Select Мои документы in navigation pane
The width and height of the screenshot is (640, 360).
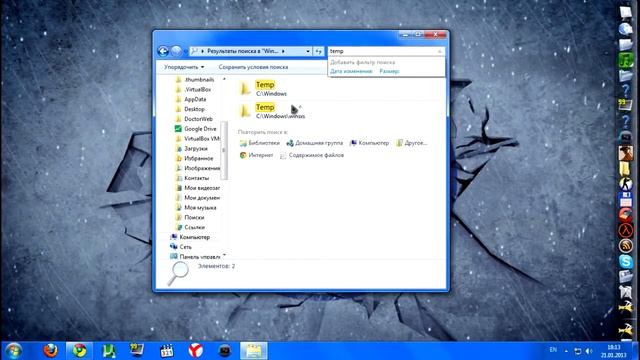[x=201, y=198]
